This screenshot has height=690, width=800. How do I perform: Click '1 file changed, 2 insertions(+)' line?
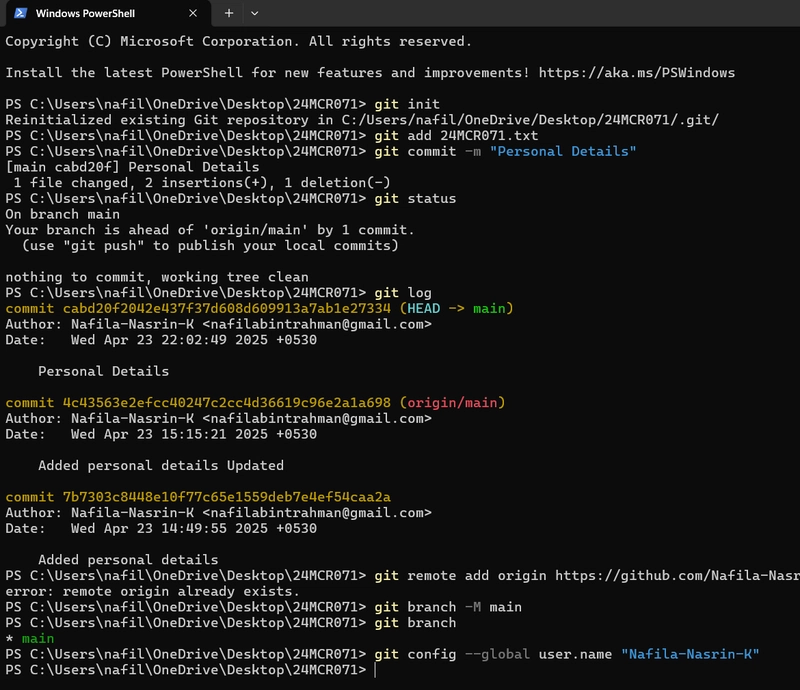point(202,183)
